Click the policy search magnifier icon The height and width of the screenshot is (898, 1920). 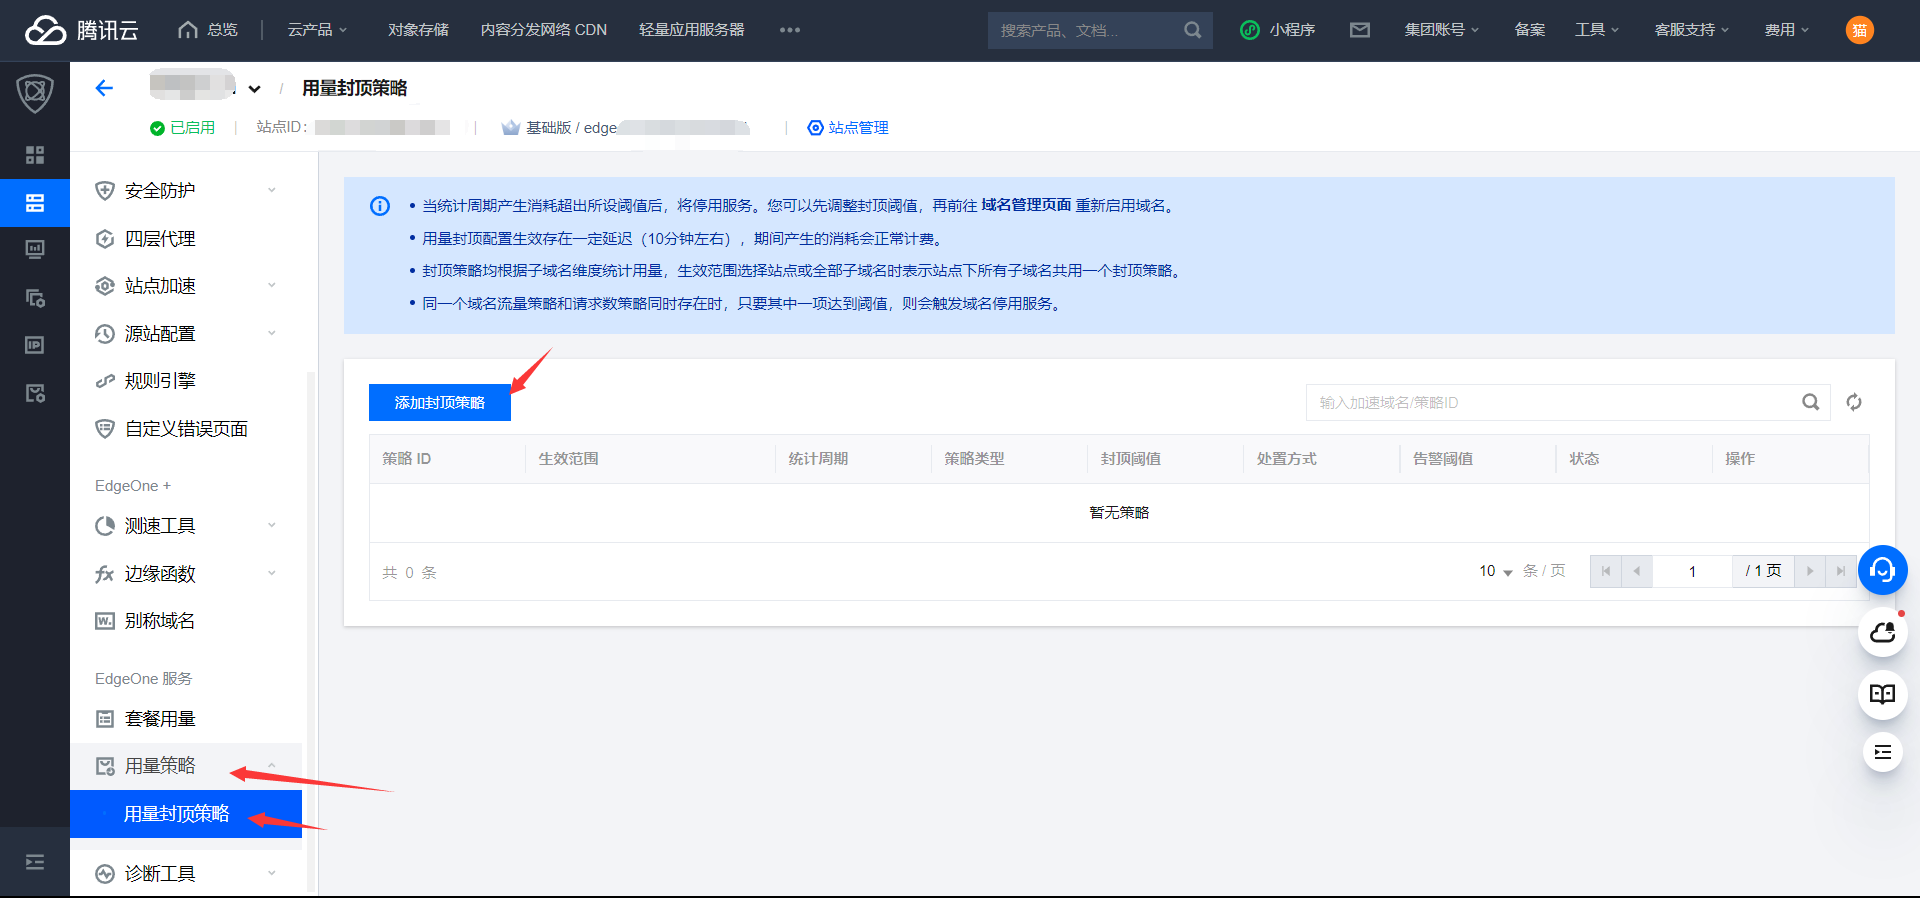pos(1811,402)
